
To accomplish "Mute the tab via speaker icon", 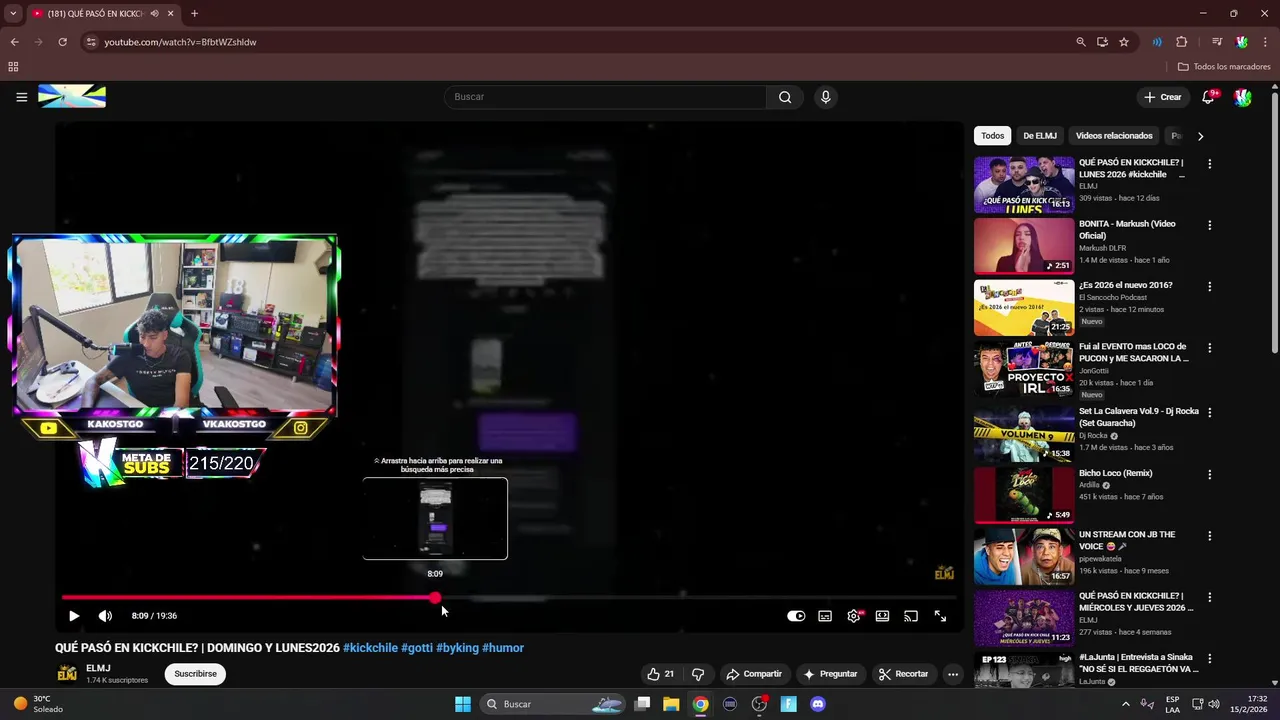I will tap(154, 14).
